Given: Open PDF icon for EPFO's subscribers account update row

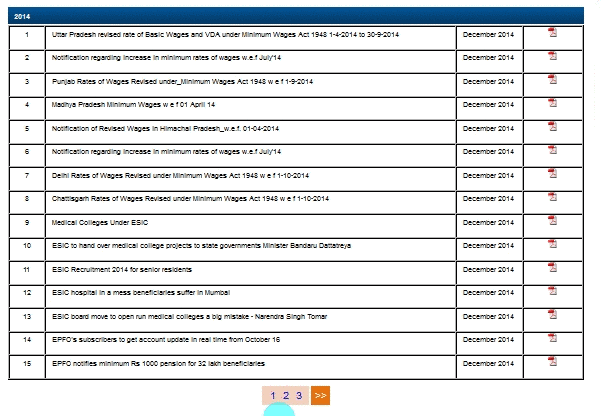Looking at the screenshot, I should [x=552, y=338].
